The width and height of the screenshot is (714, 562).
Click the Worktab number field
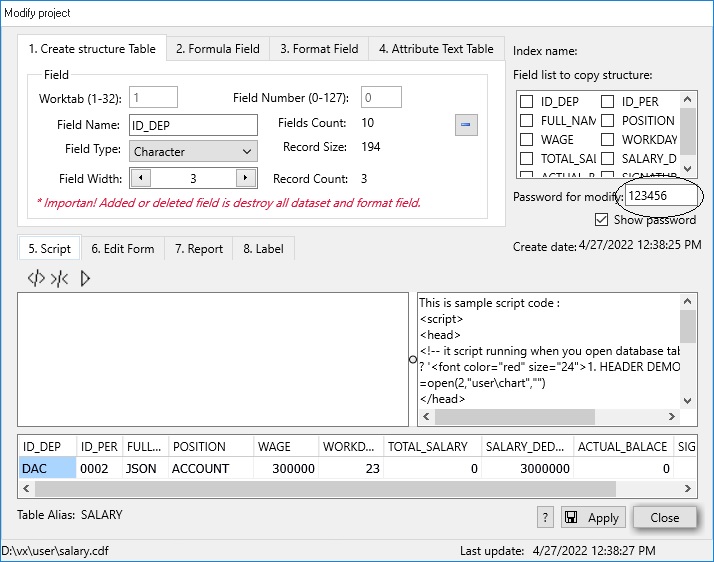point(153,97)
